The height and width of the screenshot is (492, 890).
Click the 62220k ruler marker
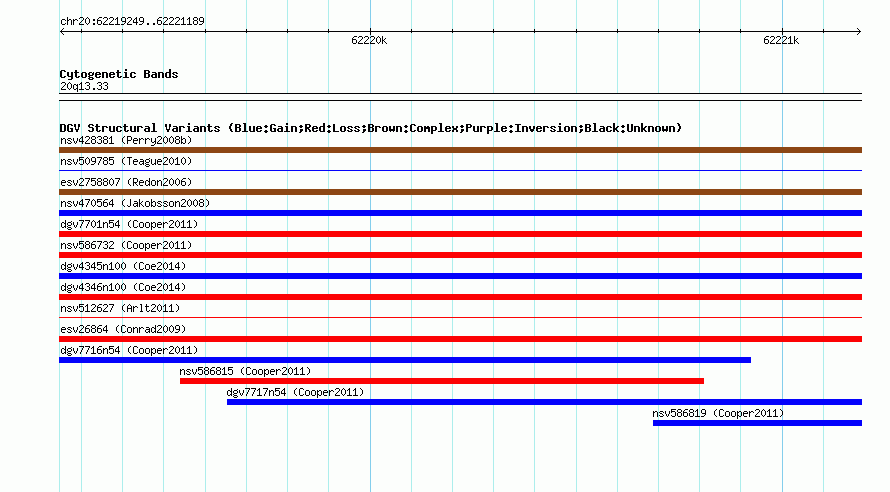point(369,40)
